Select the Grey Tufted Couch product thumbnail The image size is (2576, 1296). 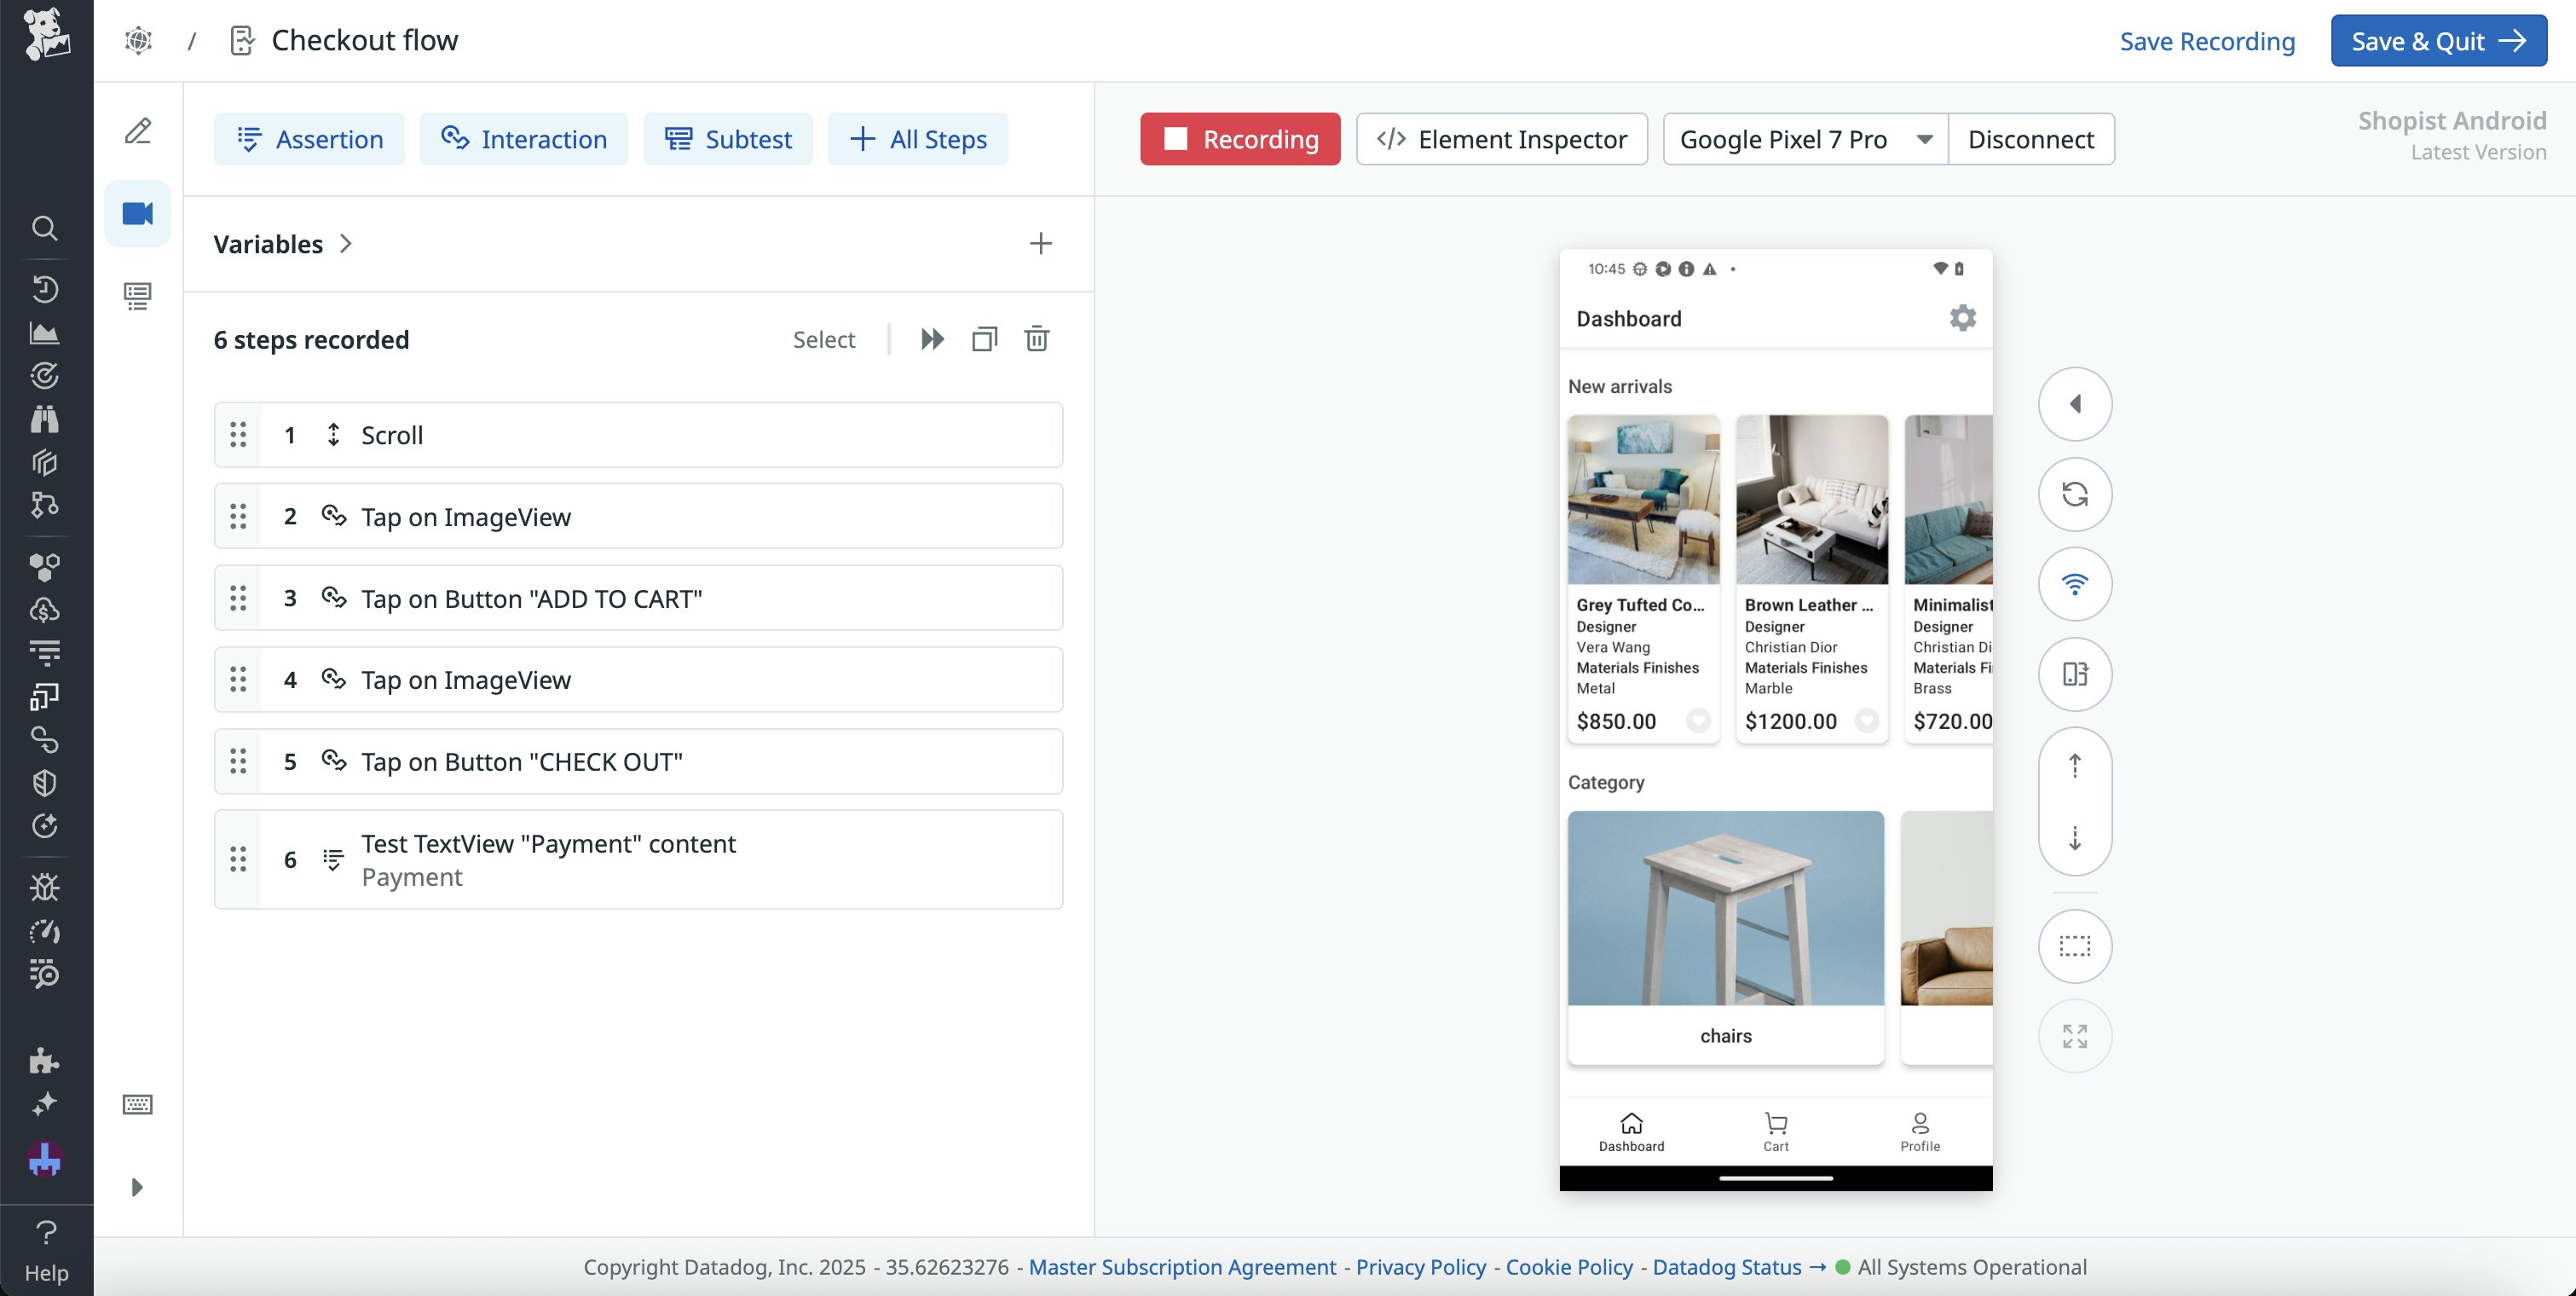tap(1643, 500)
